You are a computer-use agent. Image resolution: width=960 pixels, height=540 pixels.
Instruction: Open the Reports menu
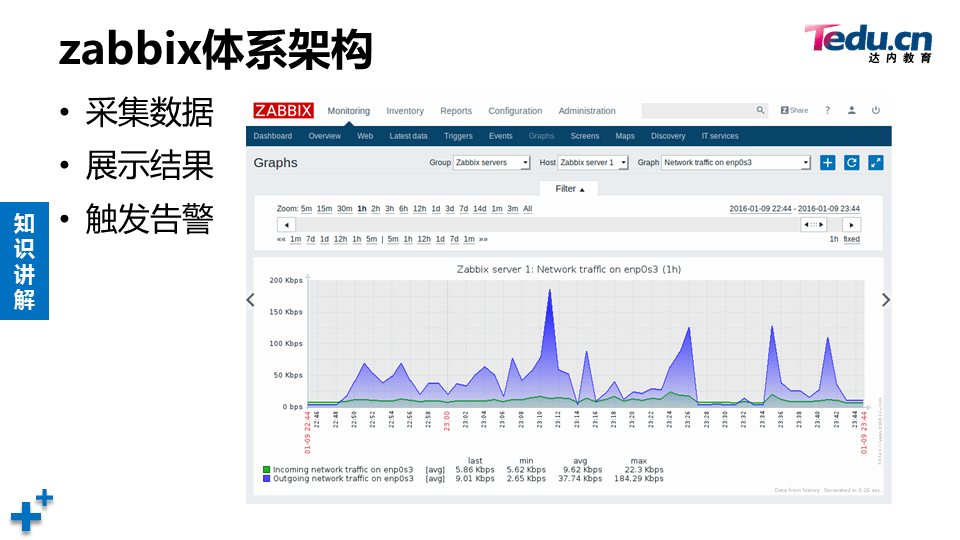pos(456,111)
